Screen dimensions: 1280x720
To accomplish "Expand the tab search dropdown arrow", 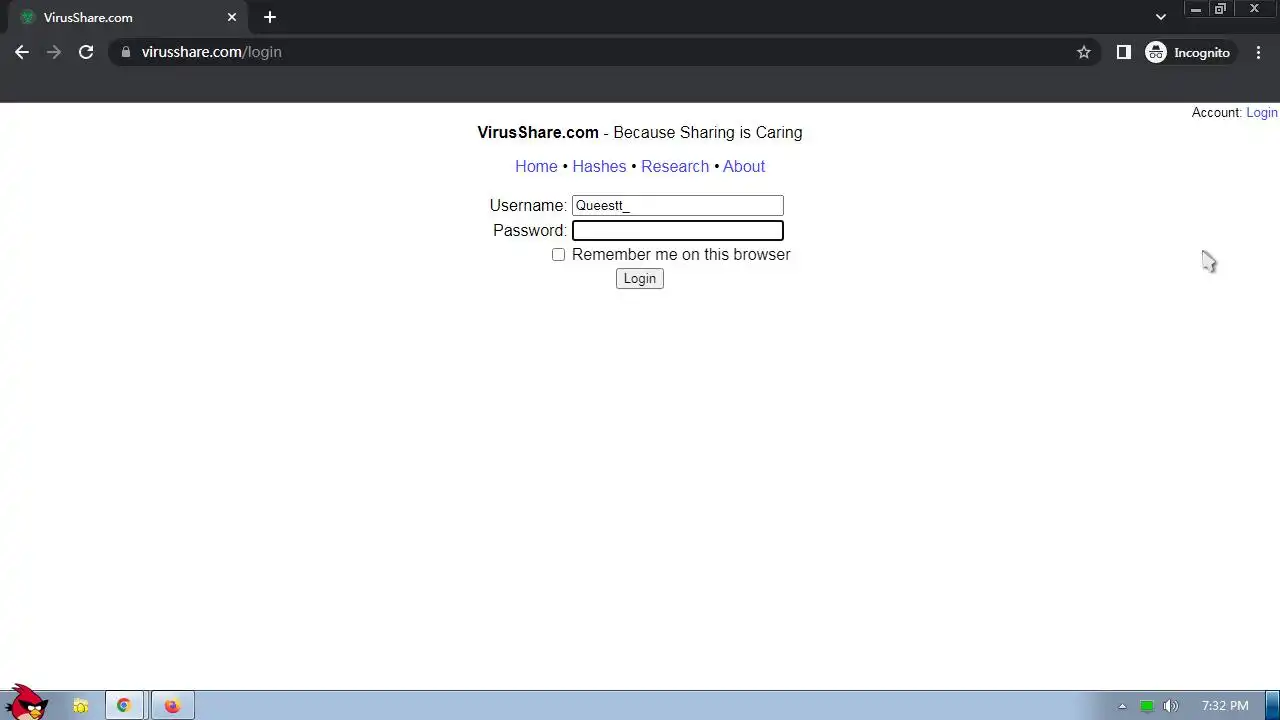I will point(1161,17).
